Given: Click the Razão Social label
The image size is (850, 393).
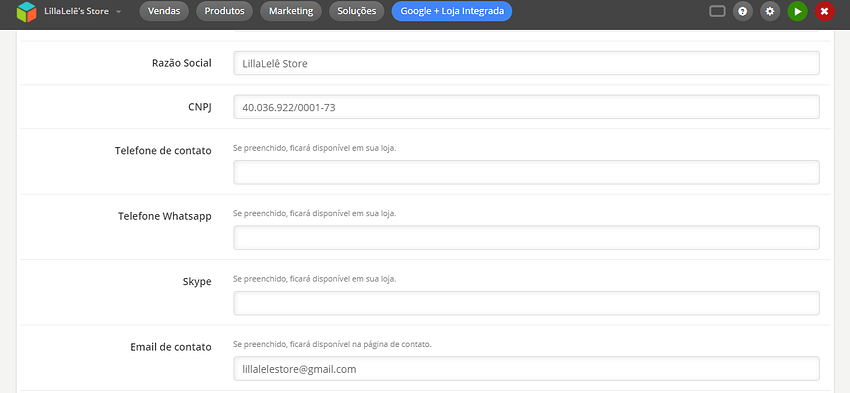Looking at the screenshot, I should click(x=182, y=63).
